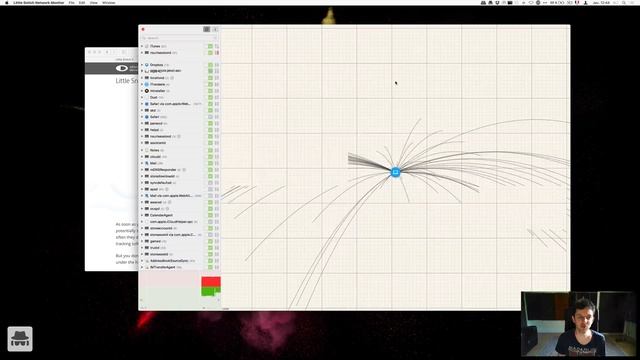The height and width of the screenshot is (360, 640).
Task: Toggle green checkbox for parsecd
Action: [x=210, y=123]
